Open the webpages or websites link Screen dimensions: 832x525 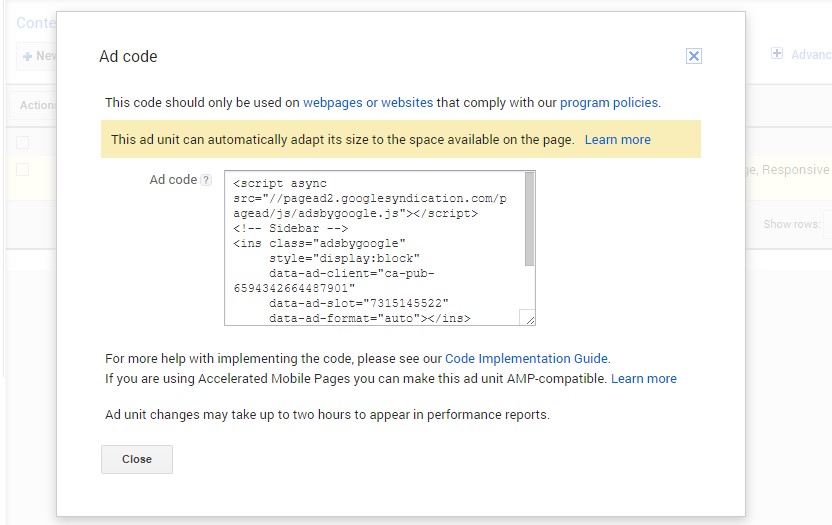click(x=368, y=102)
